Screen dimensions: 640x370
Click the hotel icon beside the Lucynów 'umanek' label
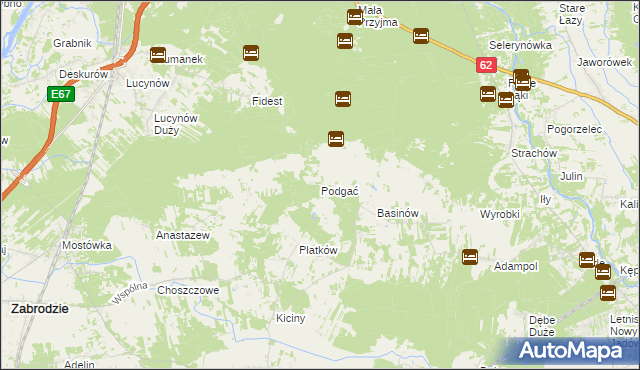[158, 55]
